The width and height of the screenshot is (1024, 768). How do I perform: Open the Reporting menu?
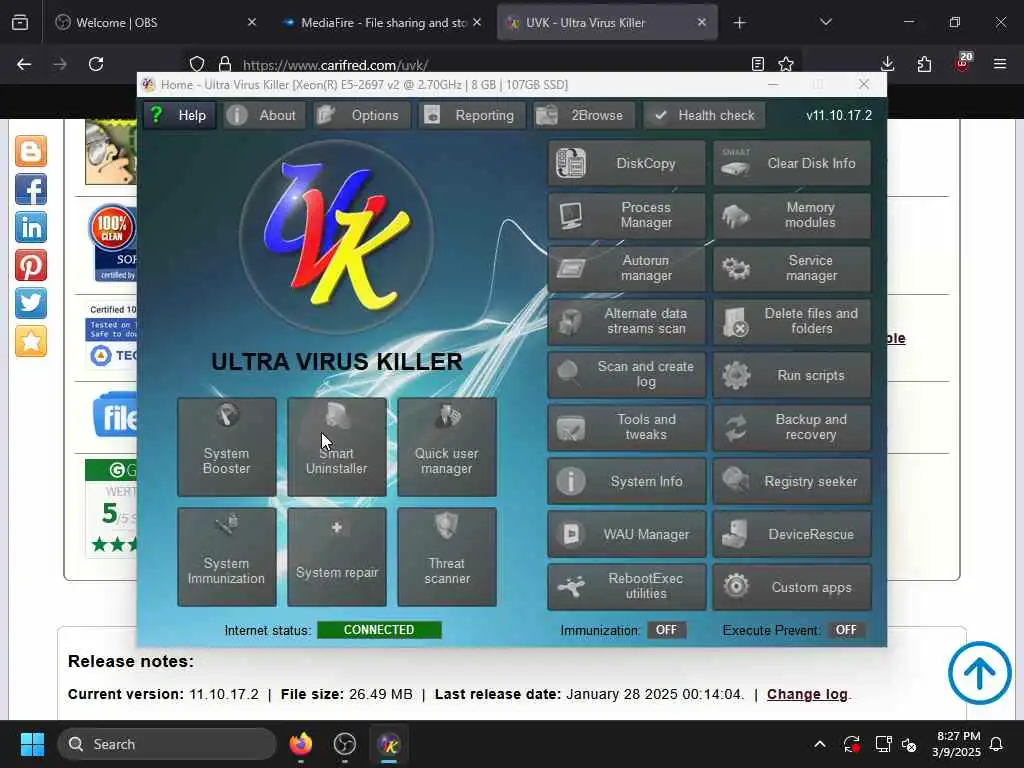[x=470, y=116]
